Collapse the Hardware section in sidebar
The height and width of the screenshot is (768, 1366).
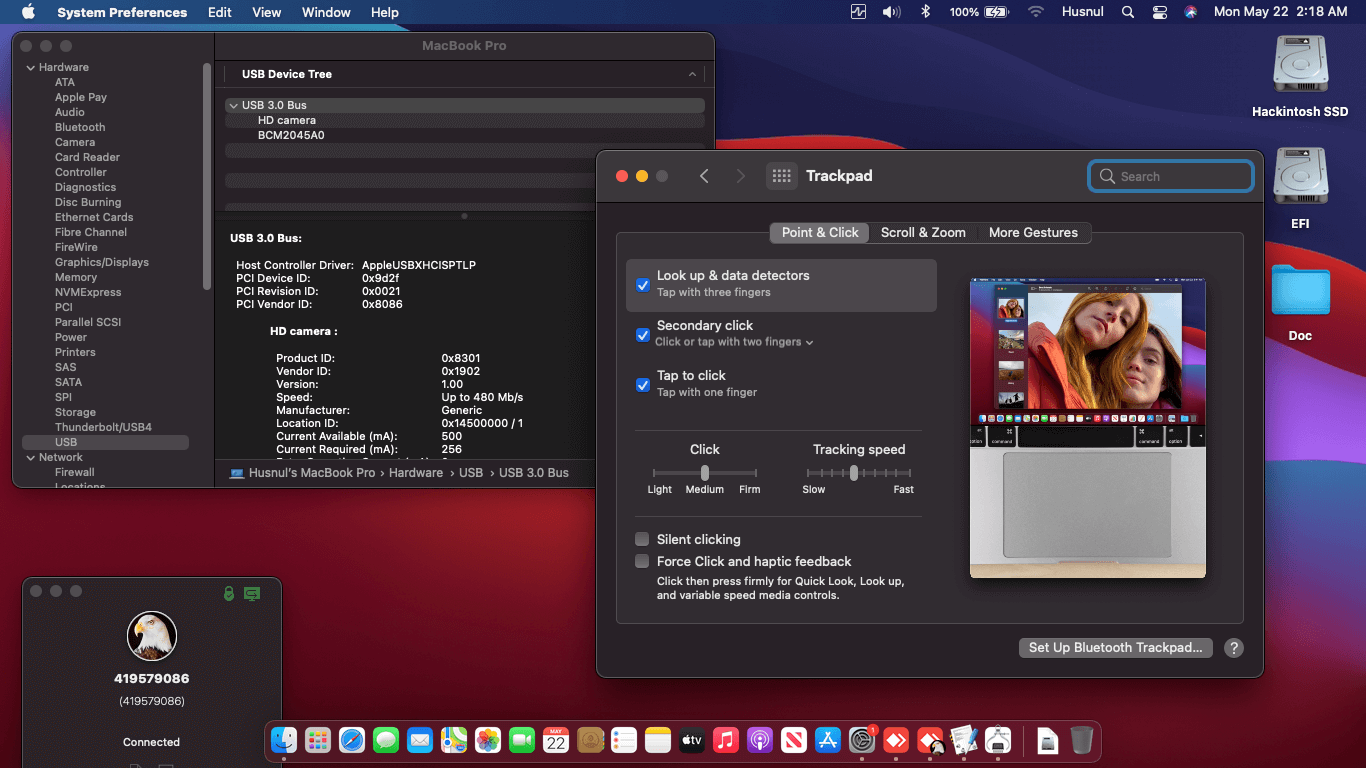coord(31,67)
